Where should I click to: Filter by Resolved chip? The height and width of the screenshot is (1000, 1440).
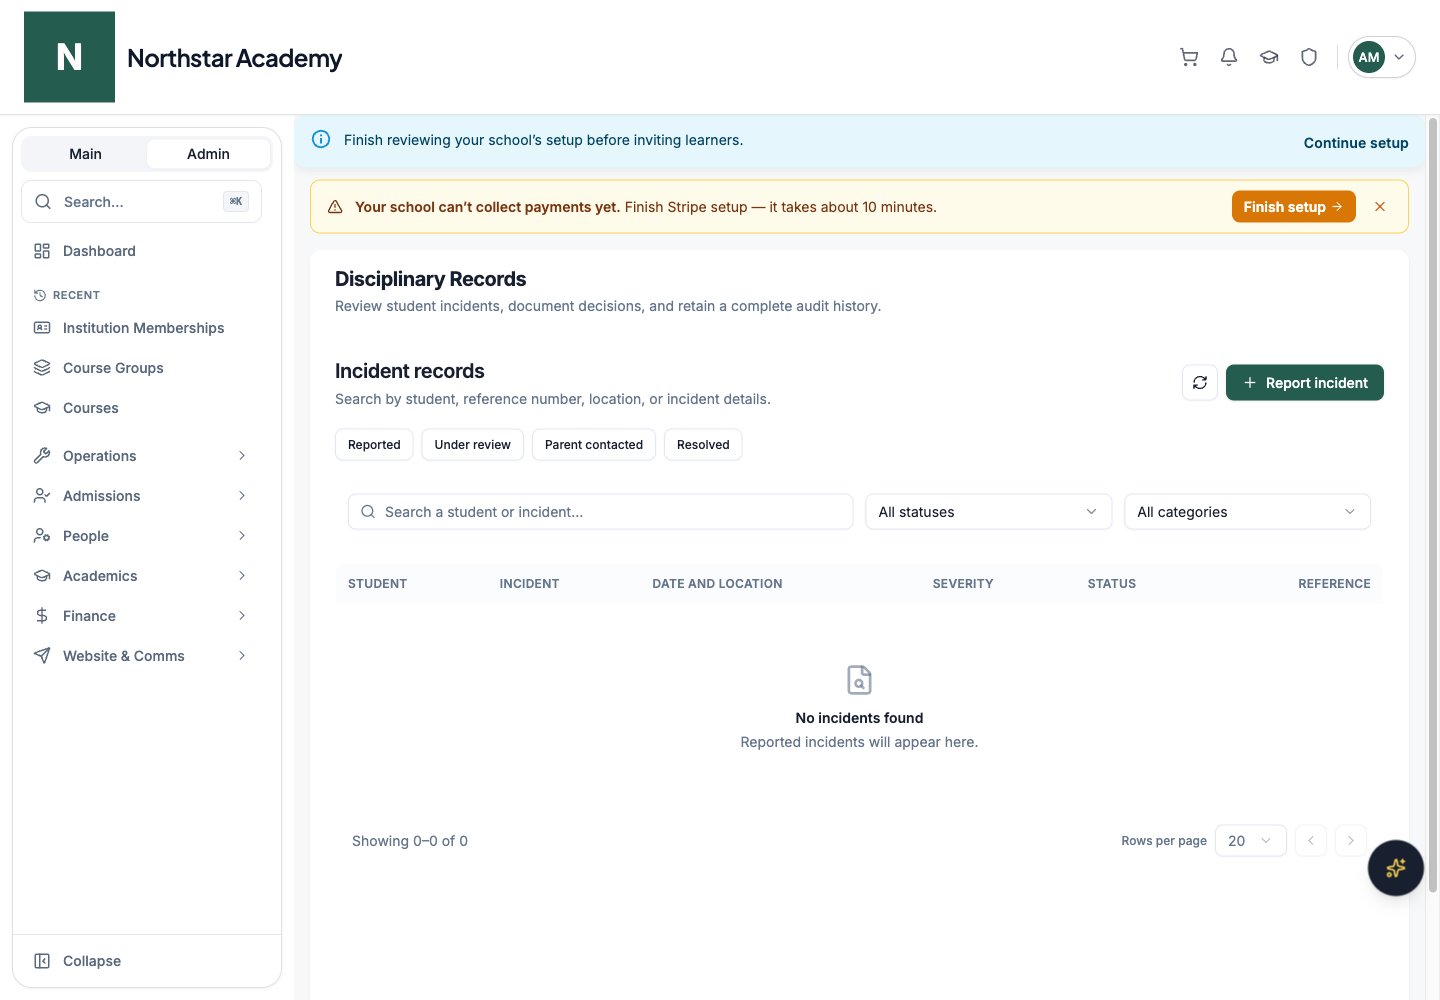[703, 445]
